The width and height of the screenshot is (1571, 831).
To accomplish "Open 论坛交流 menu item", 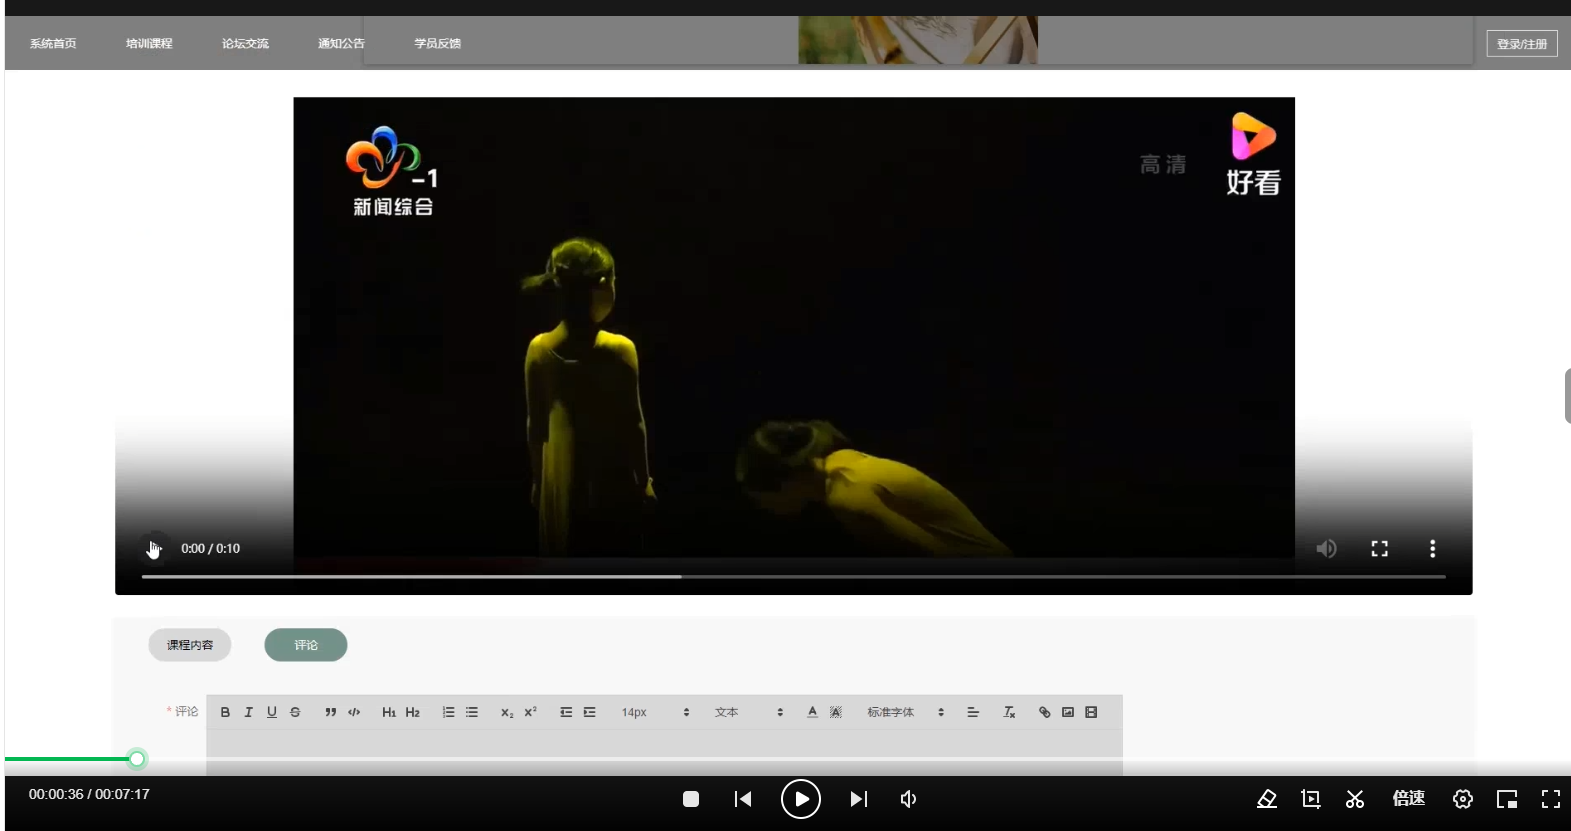I will 245,44.
